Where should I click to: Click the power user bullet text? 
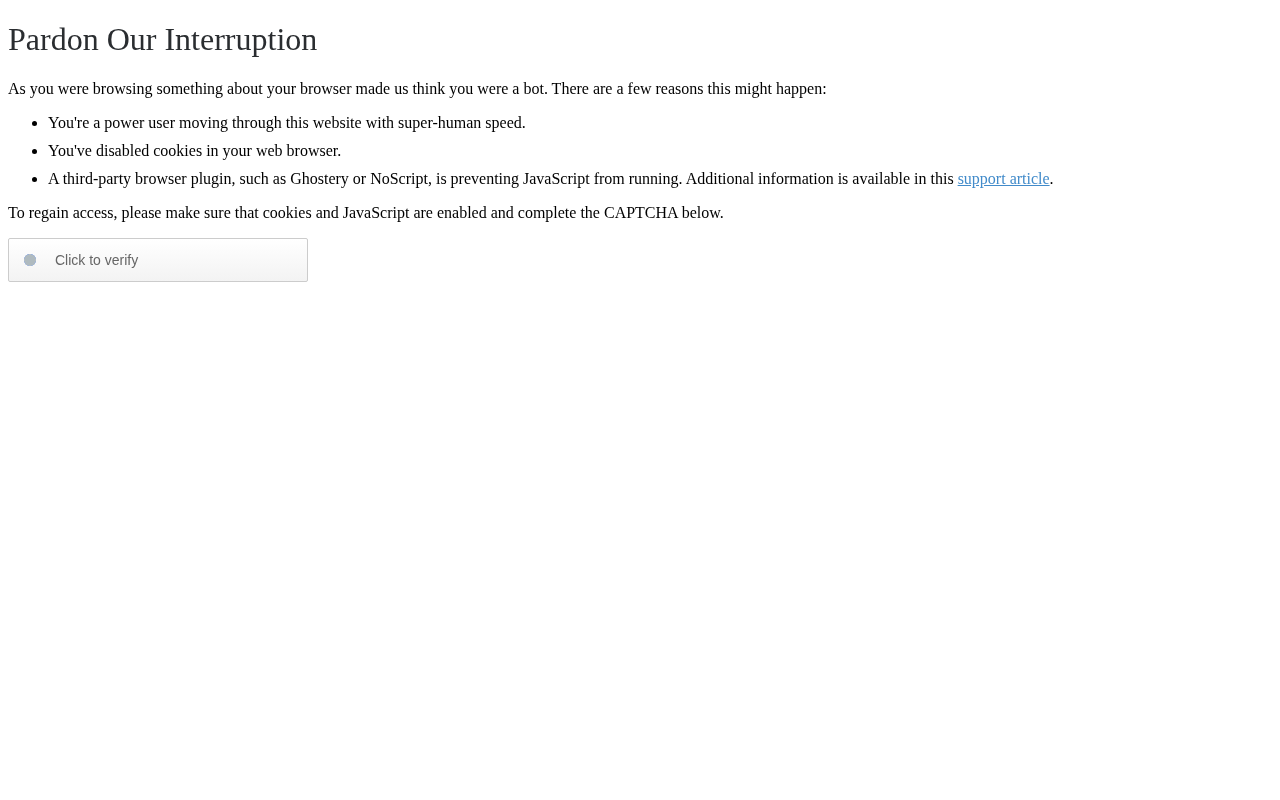[x=287, y=123]
